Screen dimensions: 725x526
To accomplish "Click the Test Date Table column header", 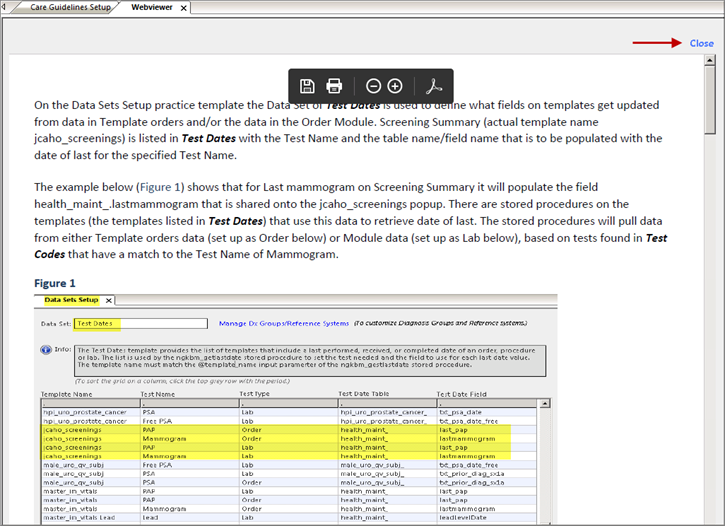I will (363, 394).
